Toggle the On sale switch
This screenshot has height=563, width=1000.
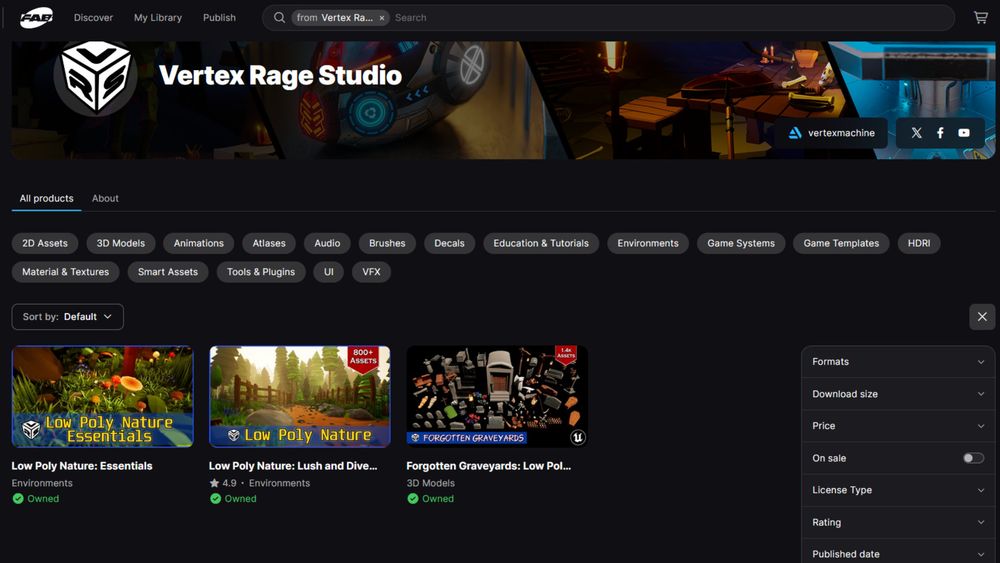pyautogui.click(x=973, y=458)
